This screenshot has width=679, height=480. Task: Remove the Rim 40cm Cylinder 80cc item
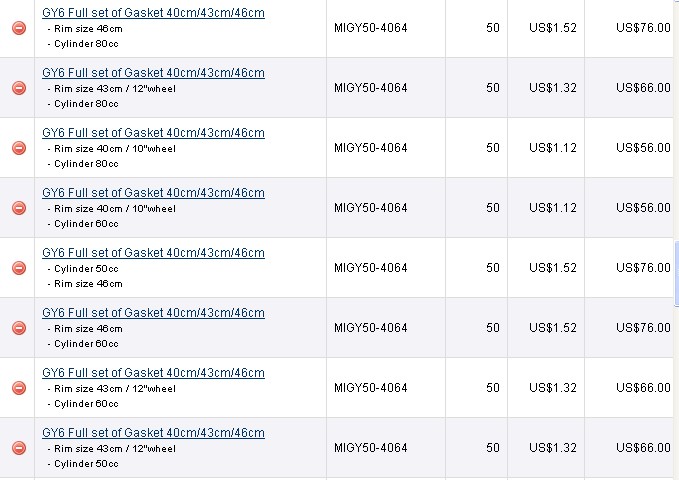[x=19, y=148]
